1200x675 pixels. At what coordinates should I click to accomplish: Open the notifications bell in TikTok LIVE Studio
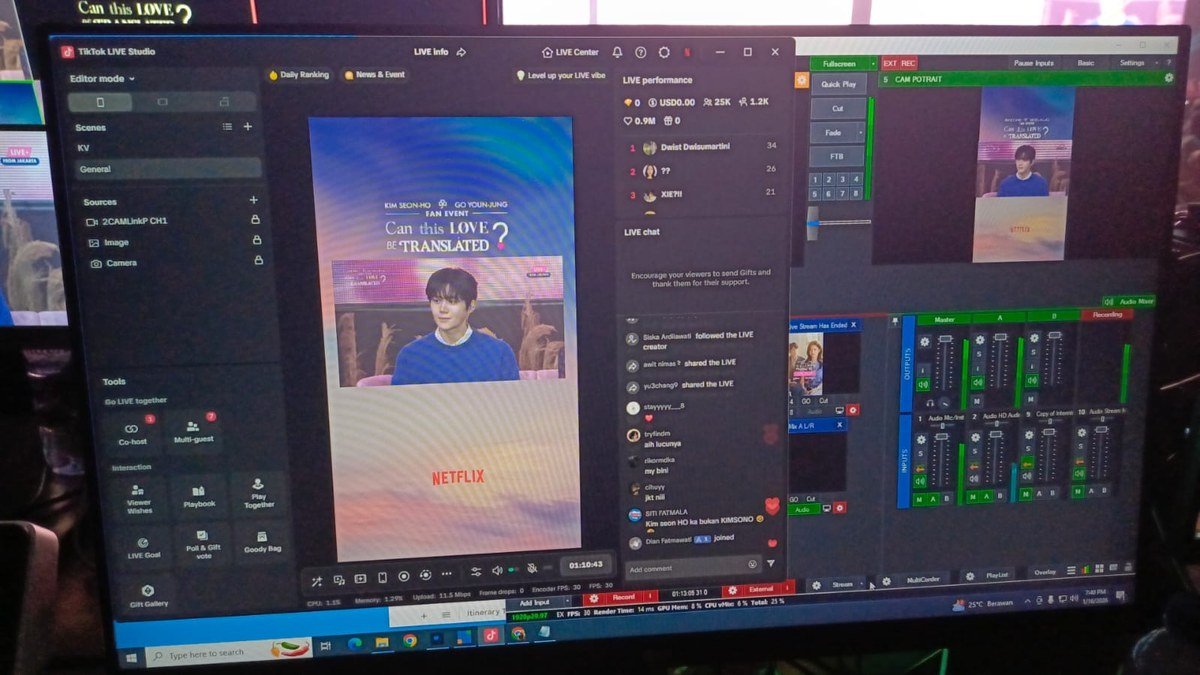click(x=617, y=52)
